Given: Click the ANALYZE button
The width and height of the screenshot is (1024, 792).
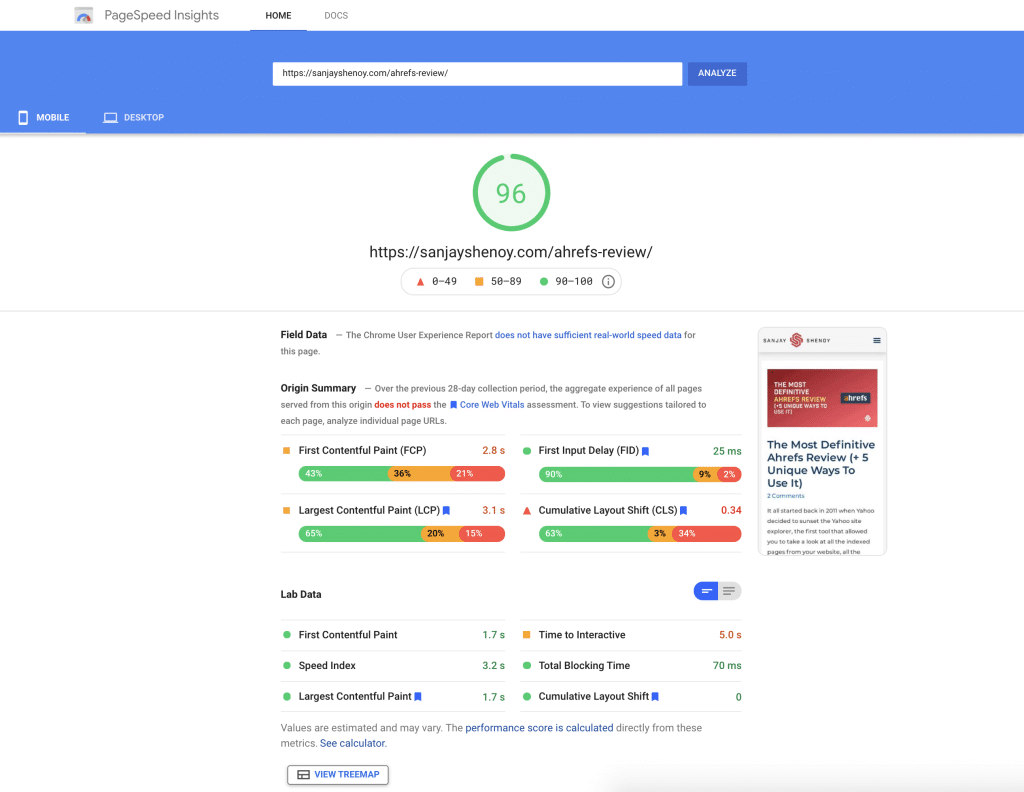Looking at the screenshot, I should [x=717, y=74].
